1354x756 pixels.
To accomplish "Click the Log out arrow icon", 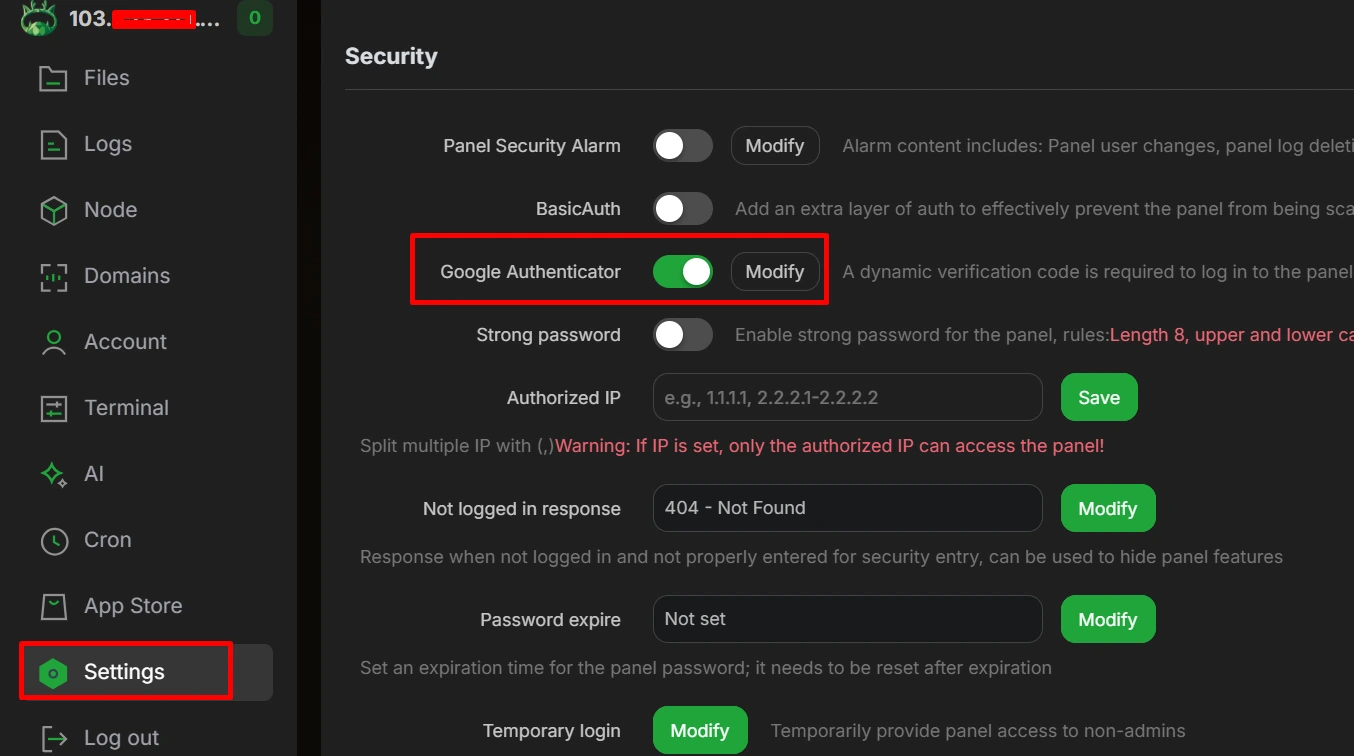I will 53,738.
